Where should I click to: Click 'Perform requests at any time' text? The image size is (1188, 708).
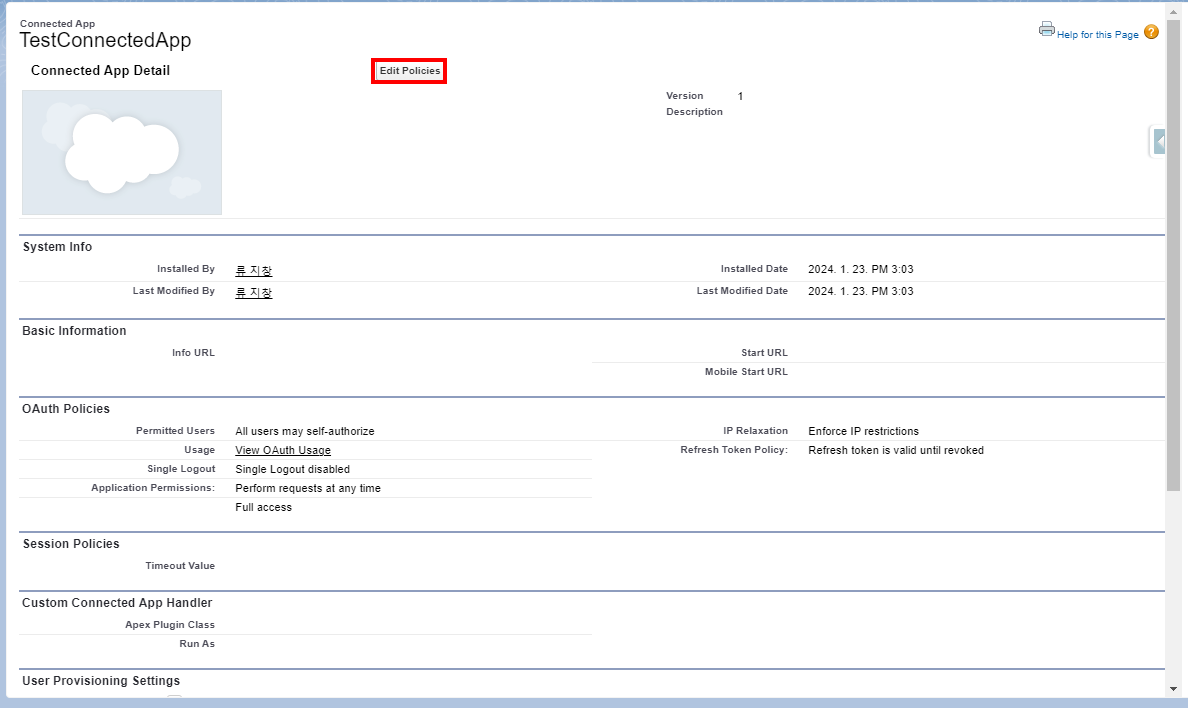click(x=308, y=488)
